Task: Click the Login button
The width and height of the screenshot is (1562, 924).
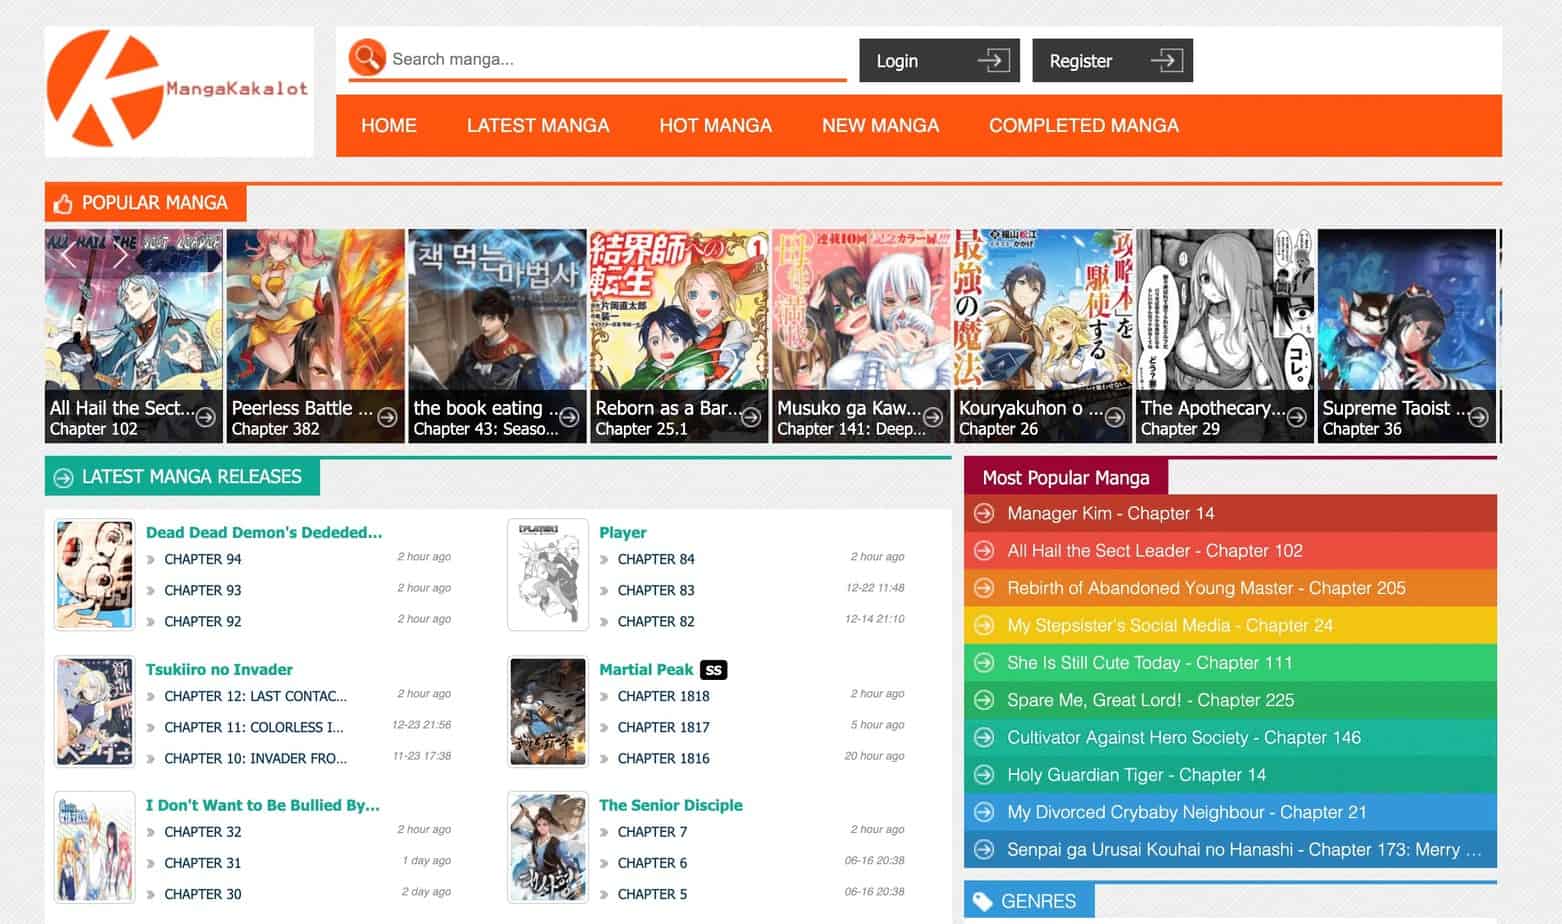Action: point(940,60)
